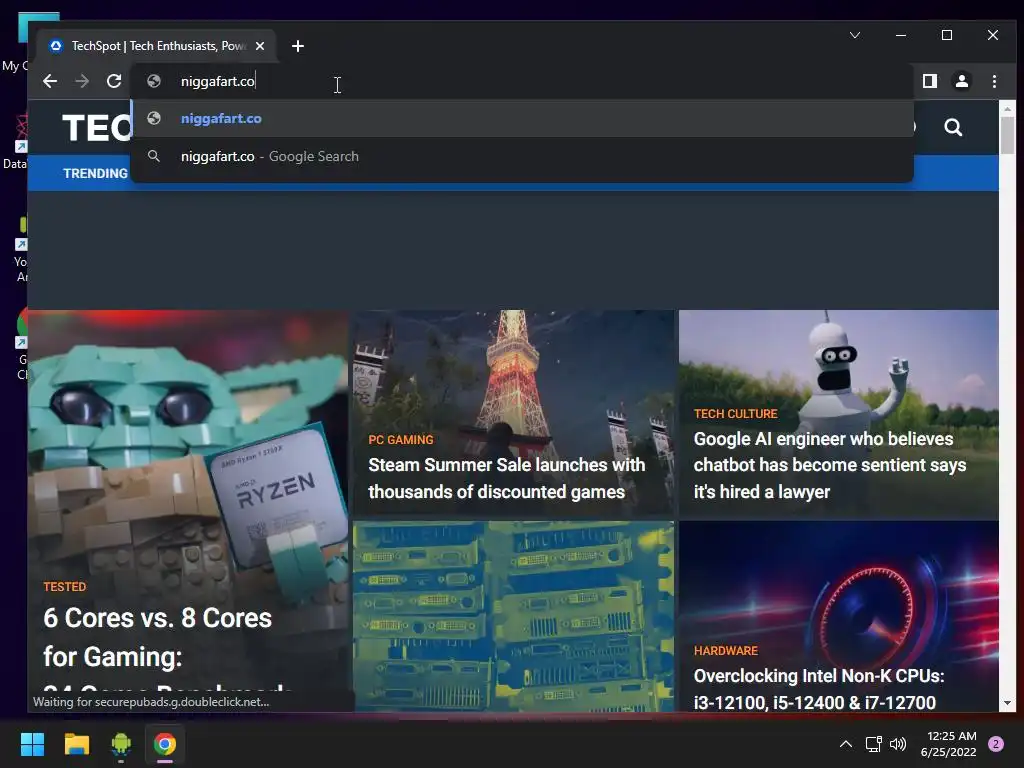Choose the Google Search autocomplete suggestion
This screenshot has height=768, width=1024.
point(522,156)
